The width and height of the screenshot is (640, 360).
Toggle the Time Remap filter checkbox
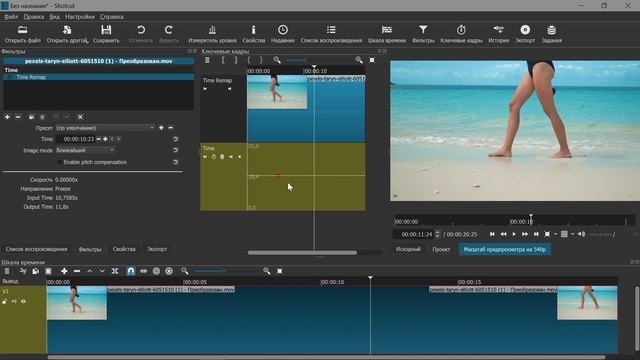pos(11,77)
